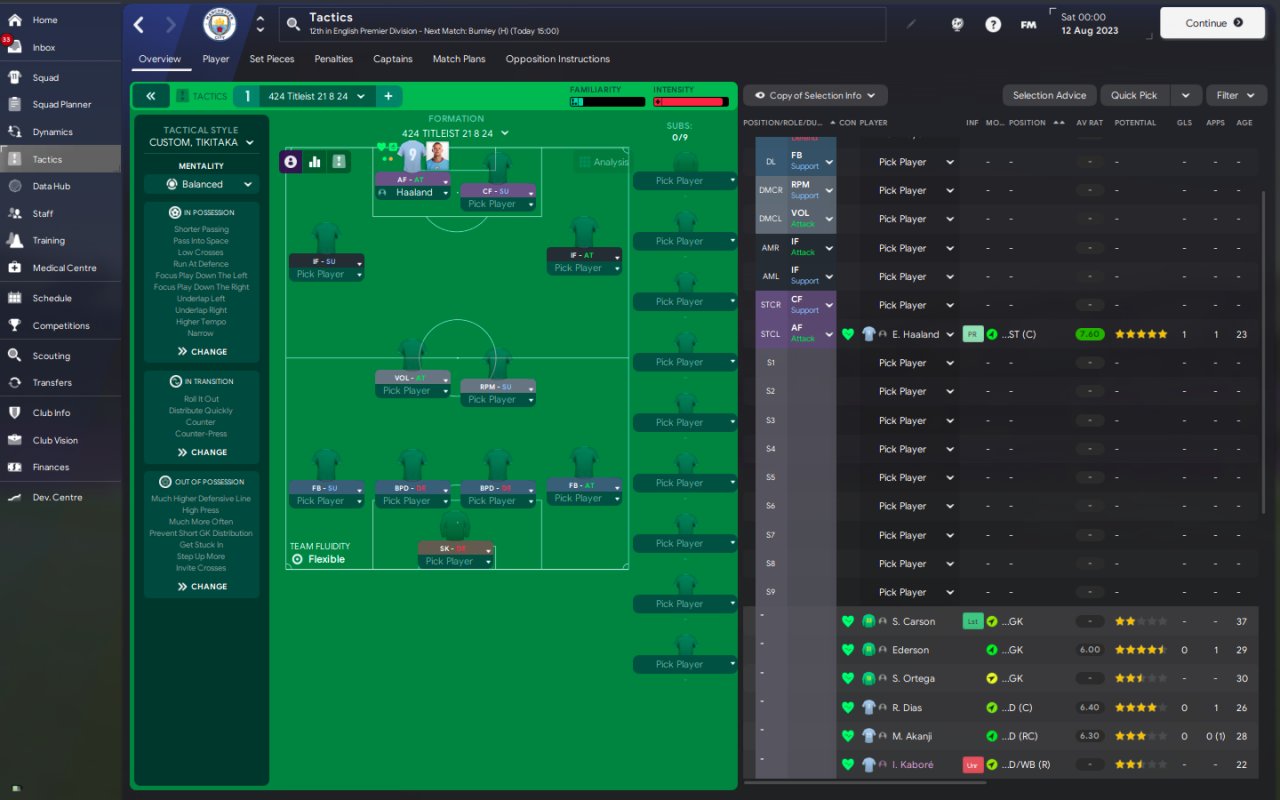Viewport: 1280px width, 800px height.
Task: Navigate back with the left arrow
Action: pyautogui.click(x=139, y=24)
